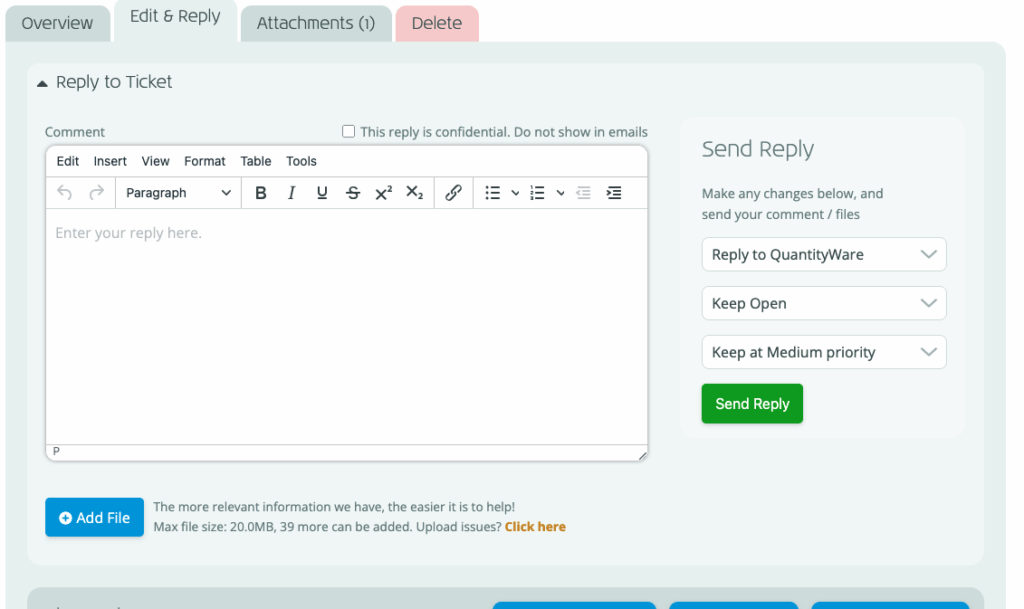
Task: Open the Paragraph style dropdown
Action: (178, 193)
